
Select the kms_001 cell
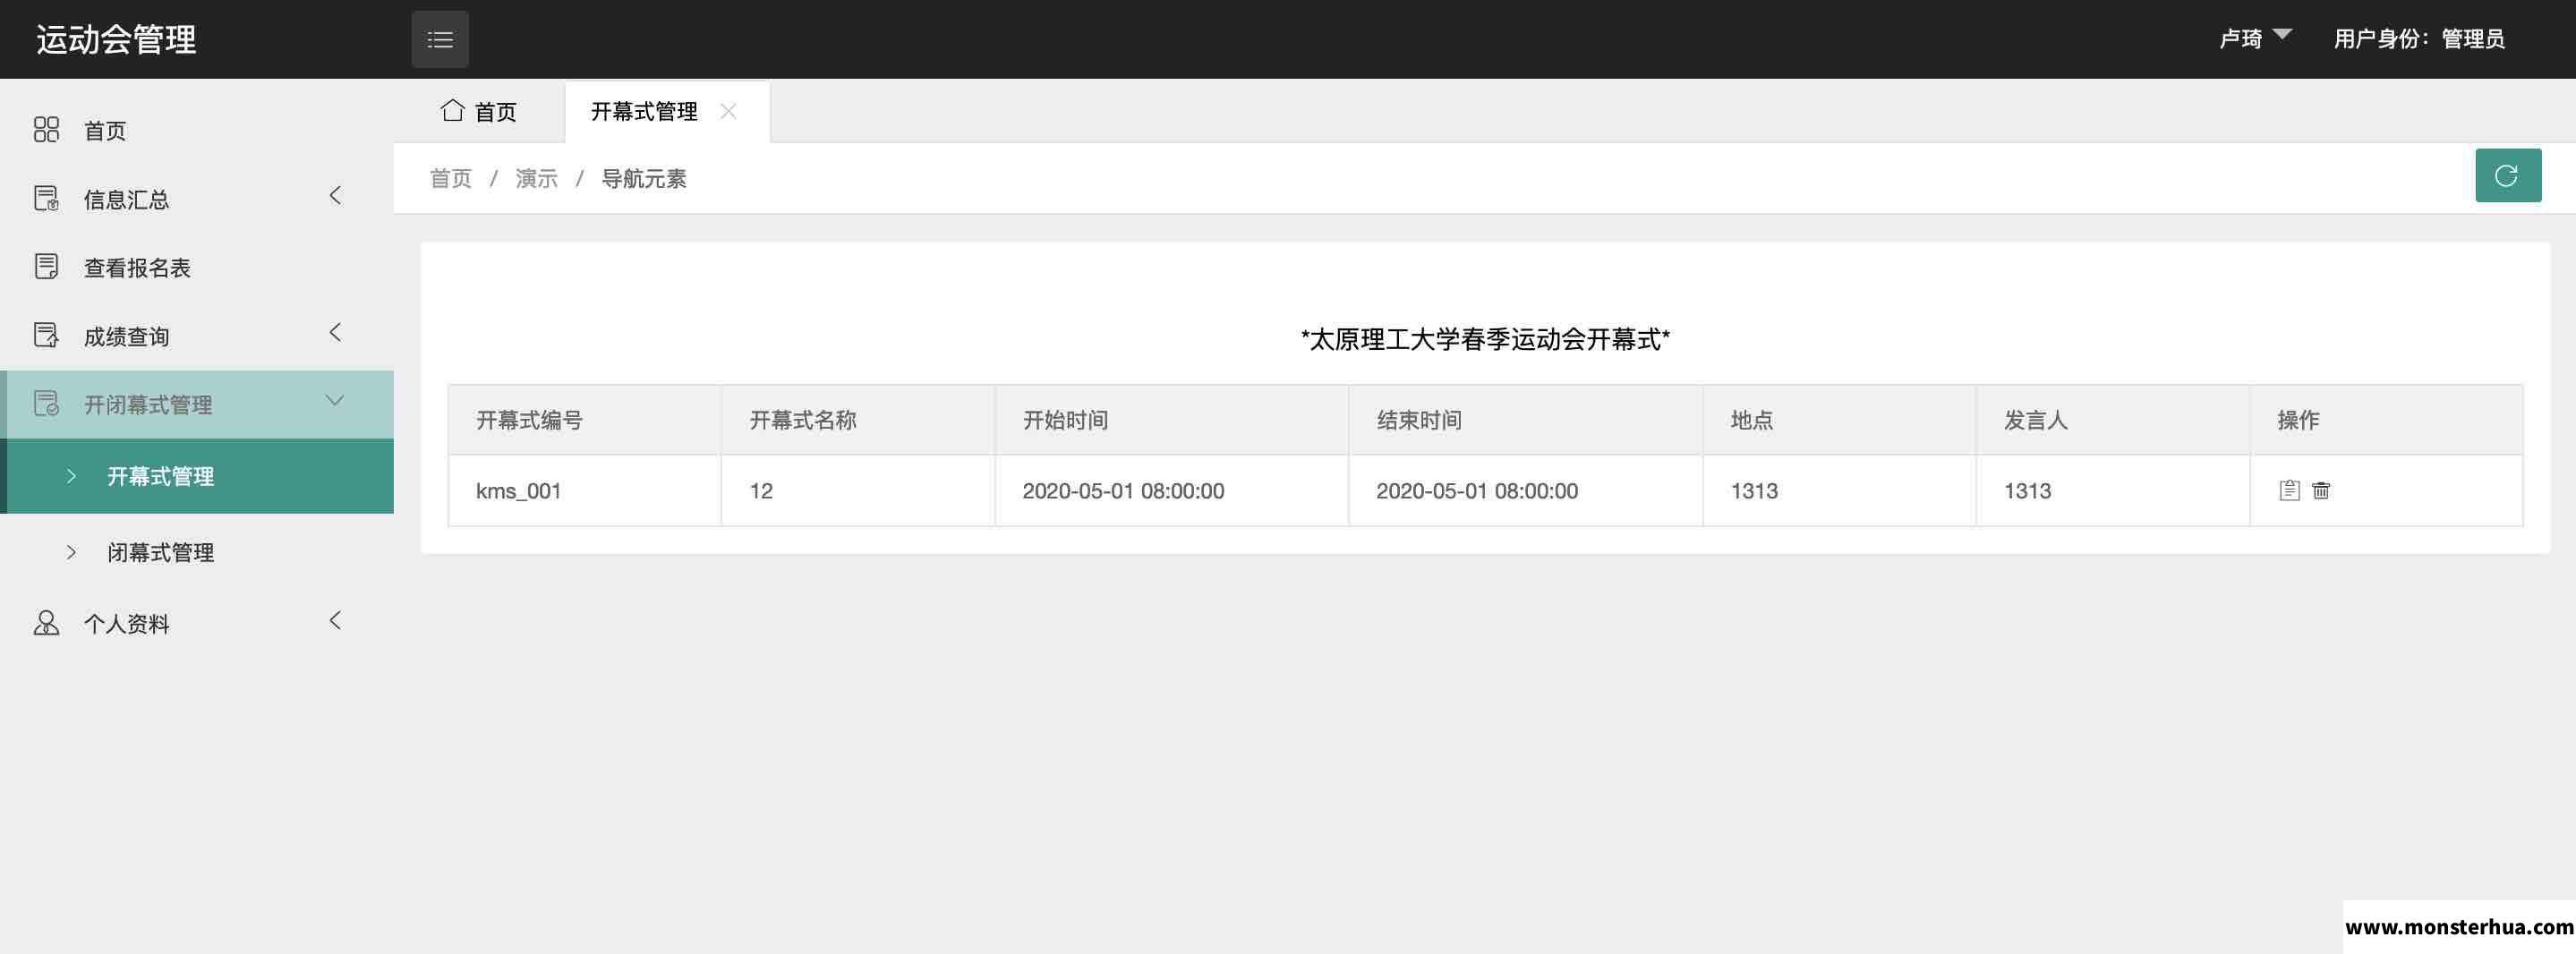585,491
